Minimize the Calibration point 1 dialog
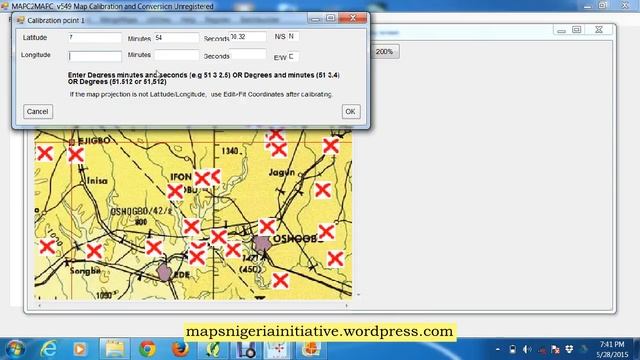640x360 pixels. (x=315, y=18)
